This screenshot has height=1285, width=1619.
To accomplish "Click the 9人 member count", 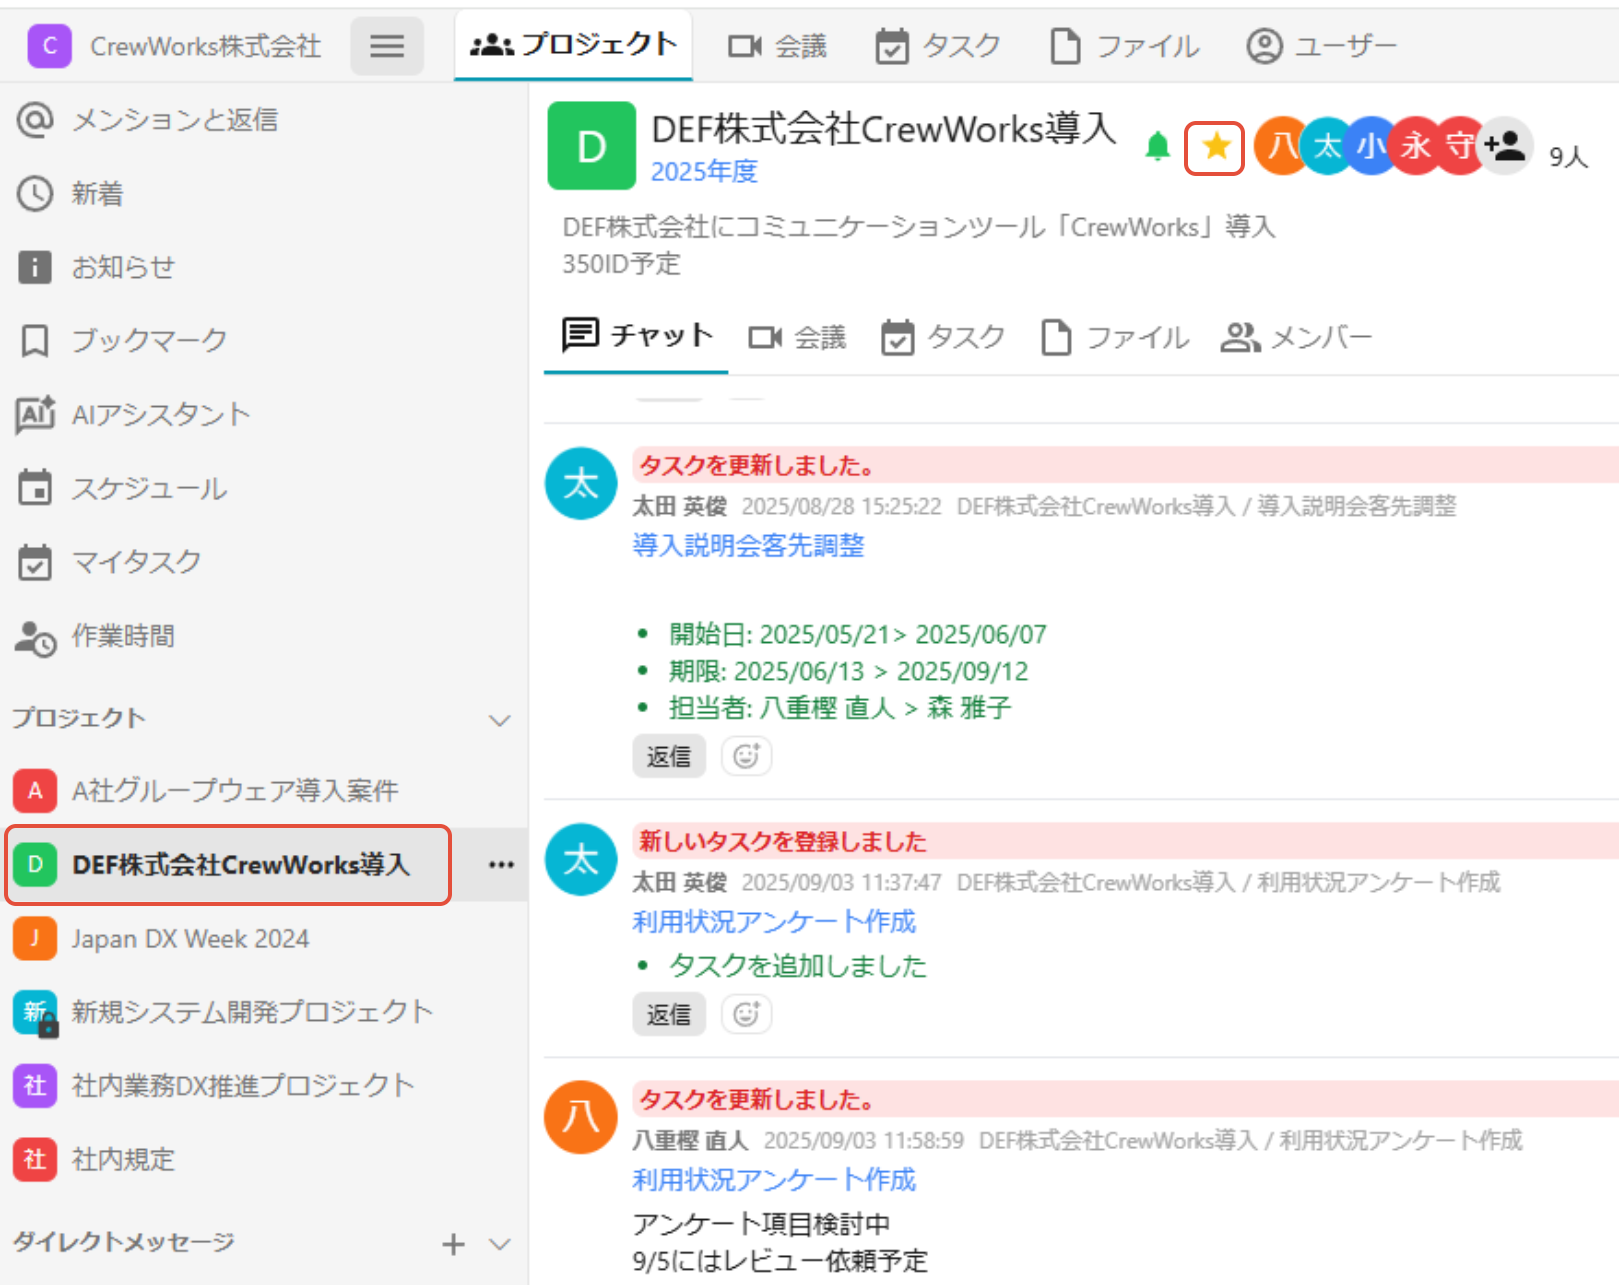I will coord(1568,157).
